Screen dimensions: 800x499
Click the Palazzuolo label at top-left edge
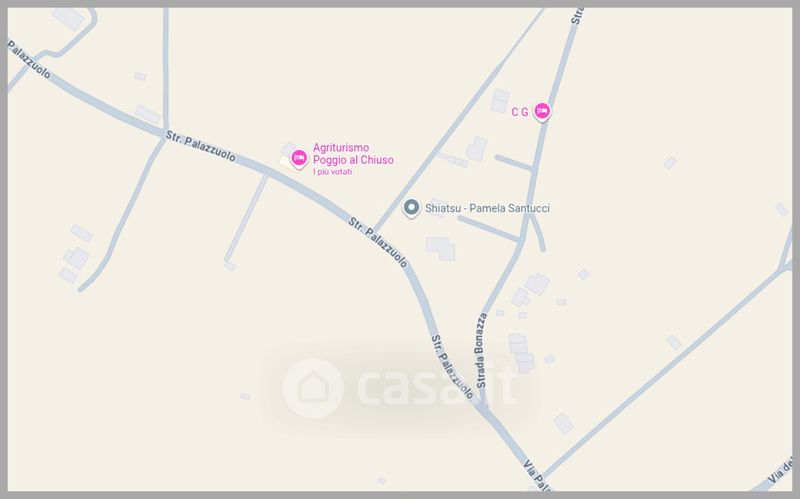29,60
